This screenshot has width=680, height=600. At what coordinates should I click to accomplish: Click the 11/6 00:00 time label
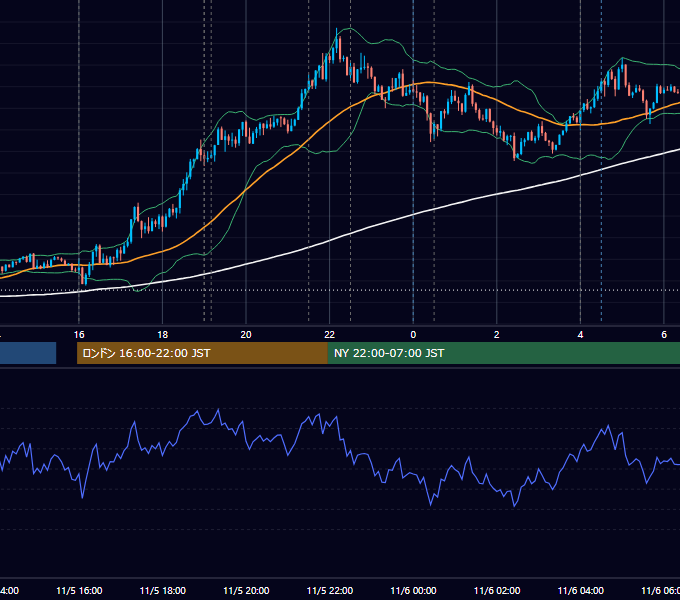click(x=413, y=590)
